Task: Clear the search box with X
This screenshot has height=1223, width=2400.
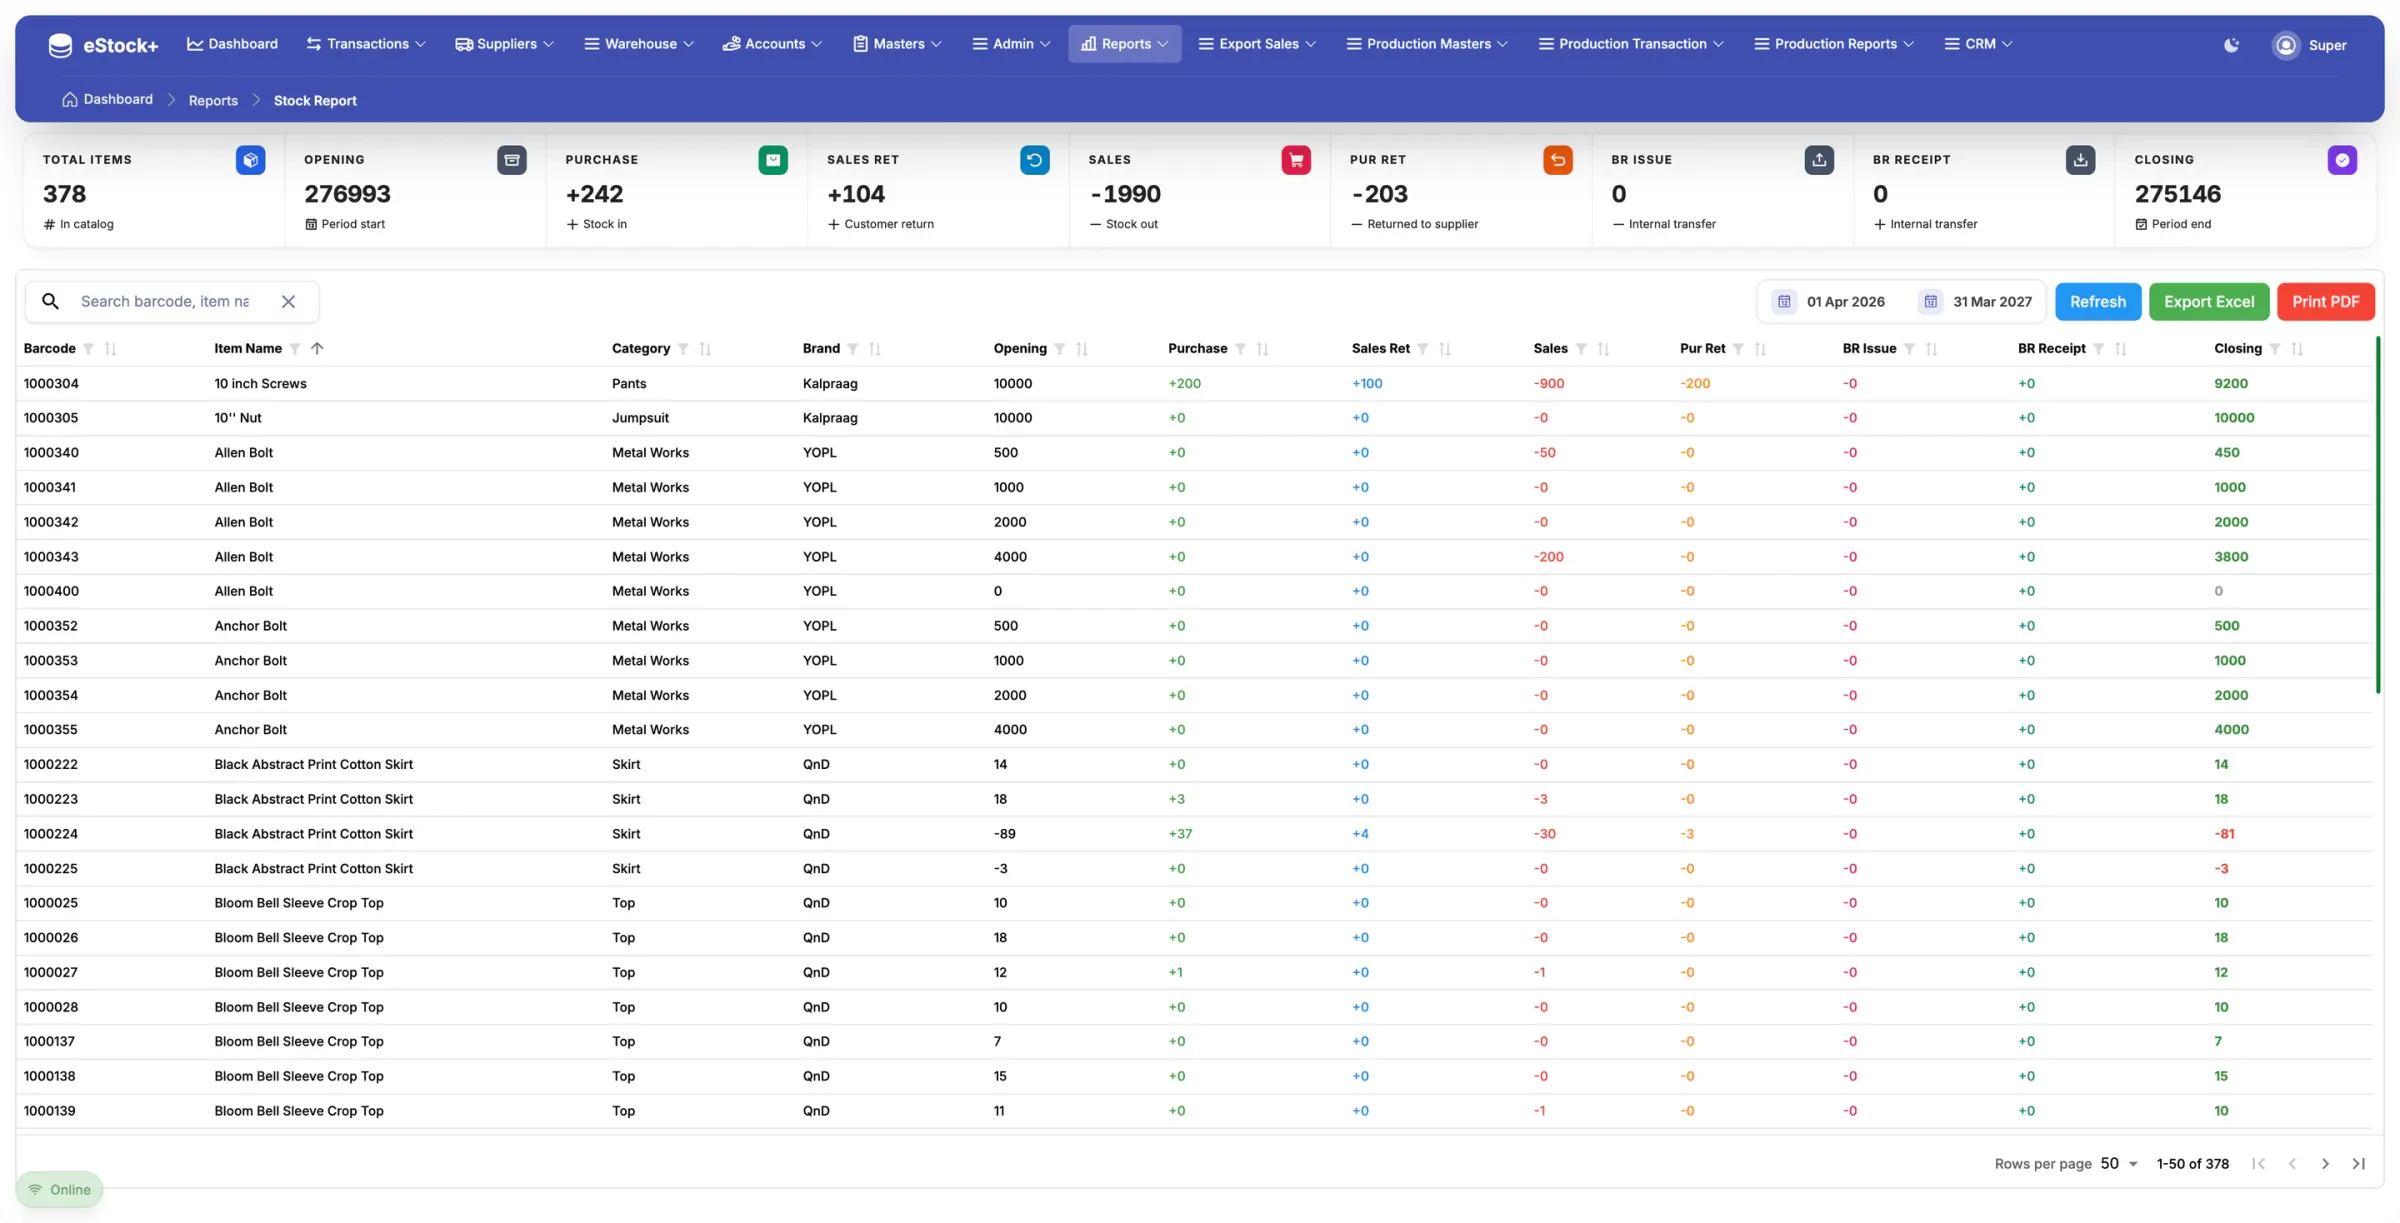Action: pos(288,301)
